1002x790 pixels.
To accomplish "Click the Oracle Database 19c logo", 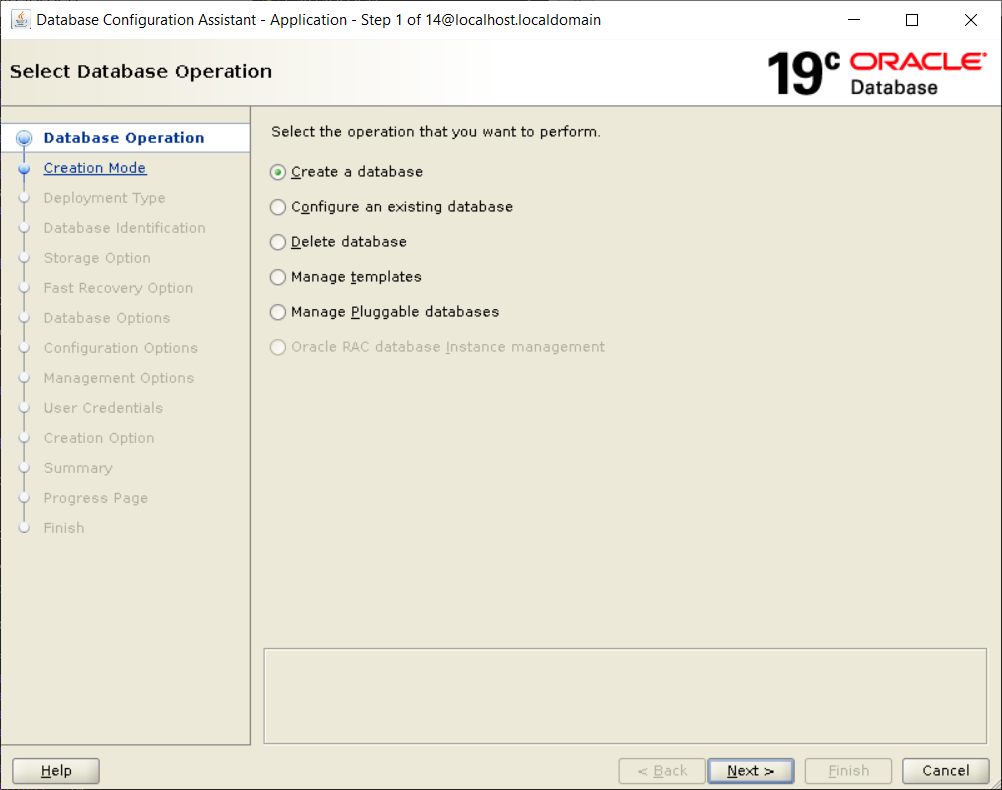I will coord(876,73).
